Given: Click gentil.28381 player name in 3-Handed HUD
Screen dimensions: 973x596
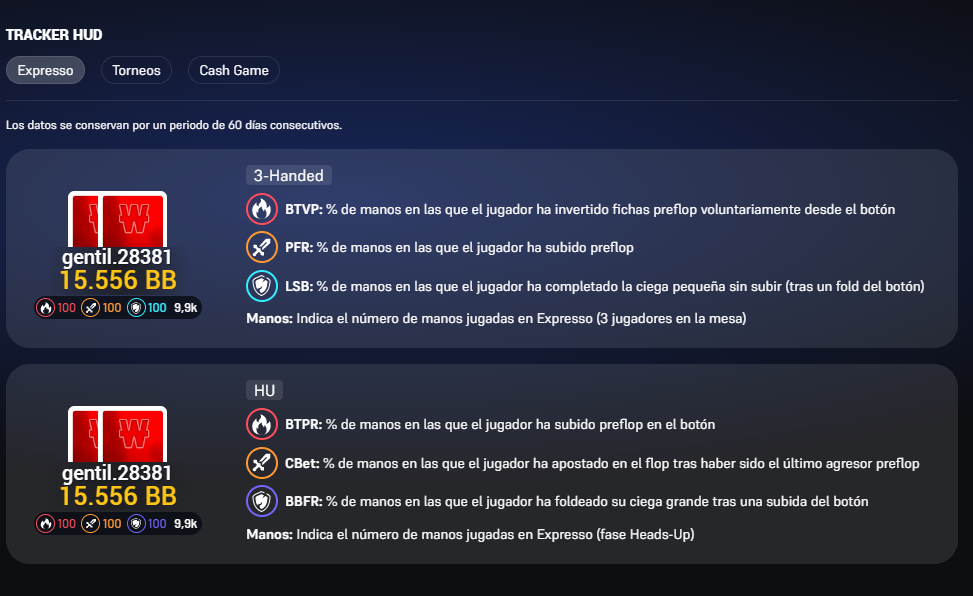Looking at the screenshot, I should point(117,257).
